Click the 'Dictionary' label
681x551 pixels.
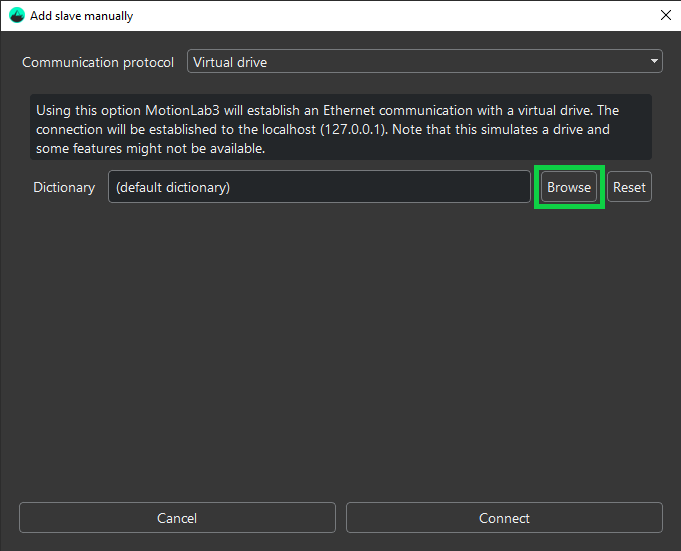coord(64,187)
